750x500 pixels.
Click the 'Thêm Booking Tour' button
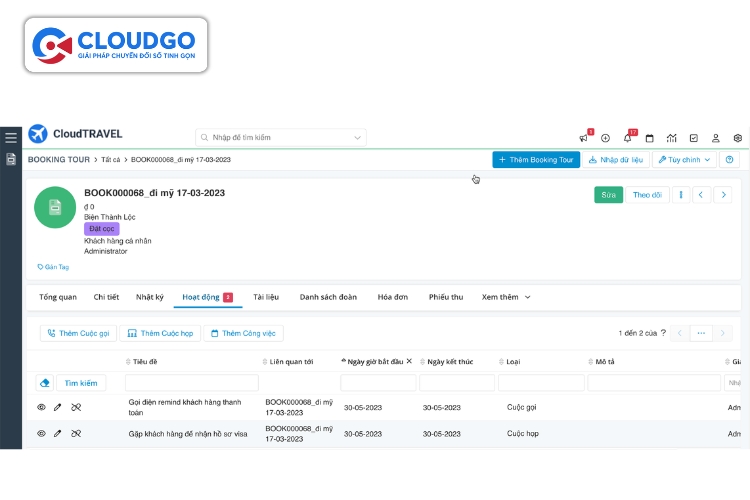pos(535,160)
